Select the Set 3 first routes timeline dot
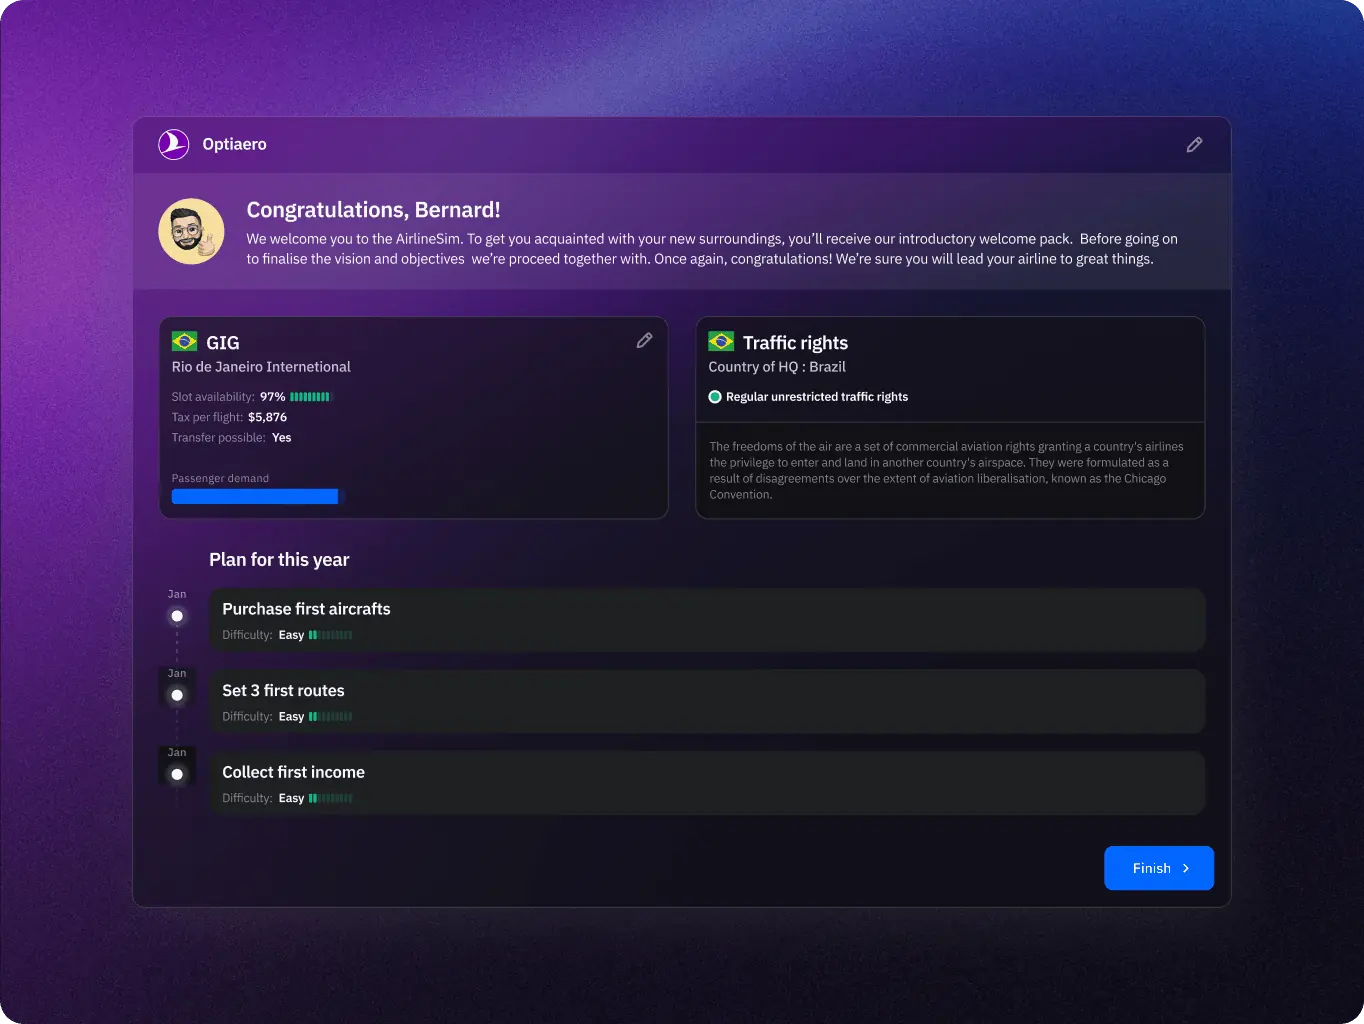The height and width of the screenshot is (1024, 1364). 177,695
